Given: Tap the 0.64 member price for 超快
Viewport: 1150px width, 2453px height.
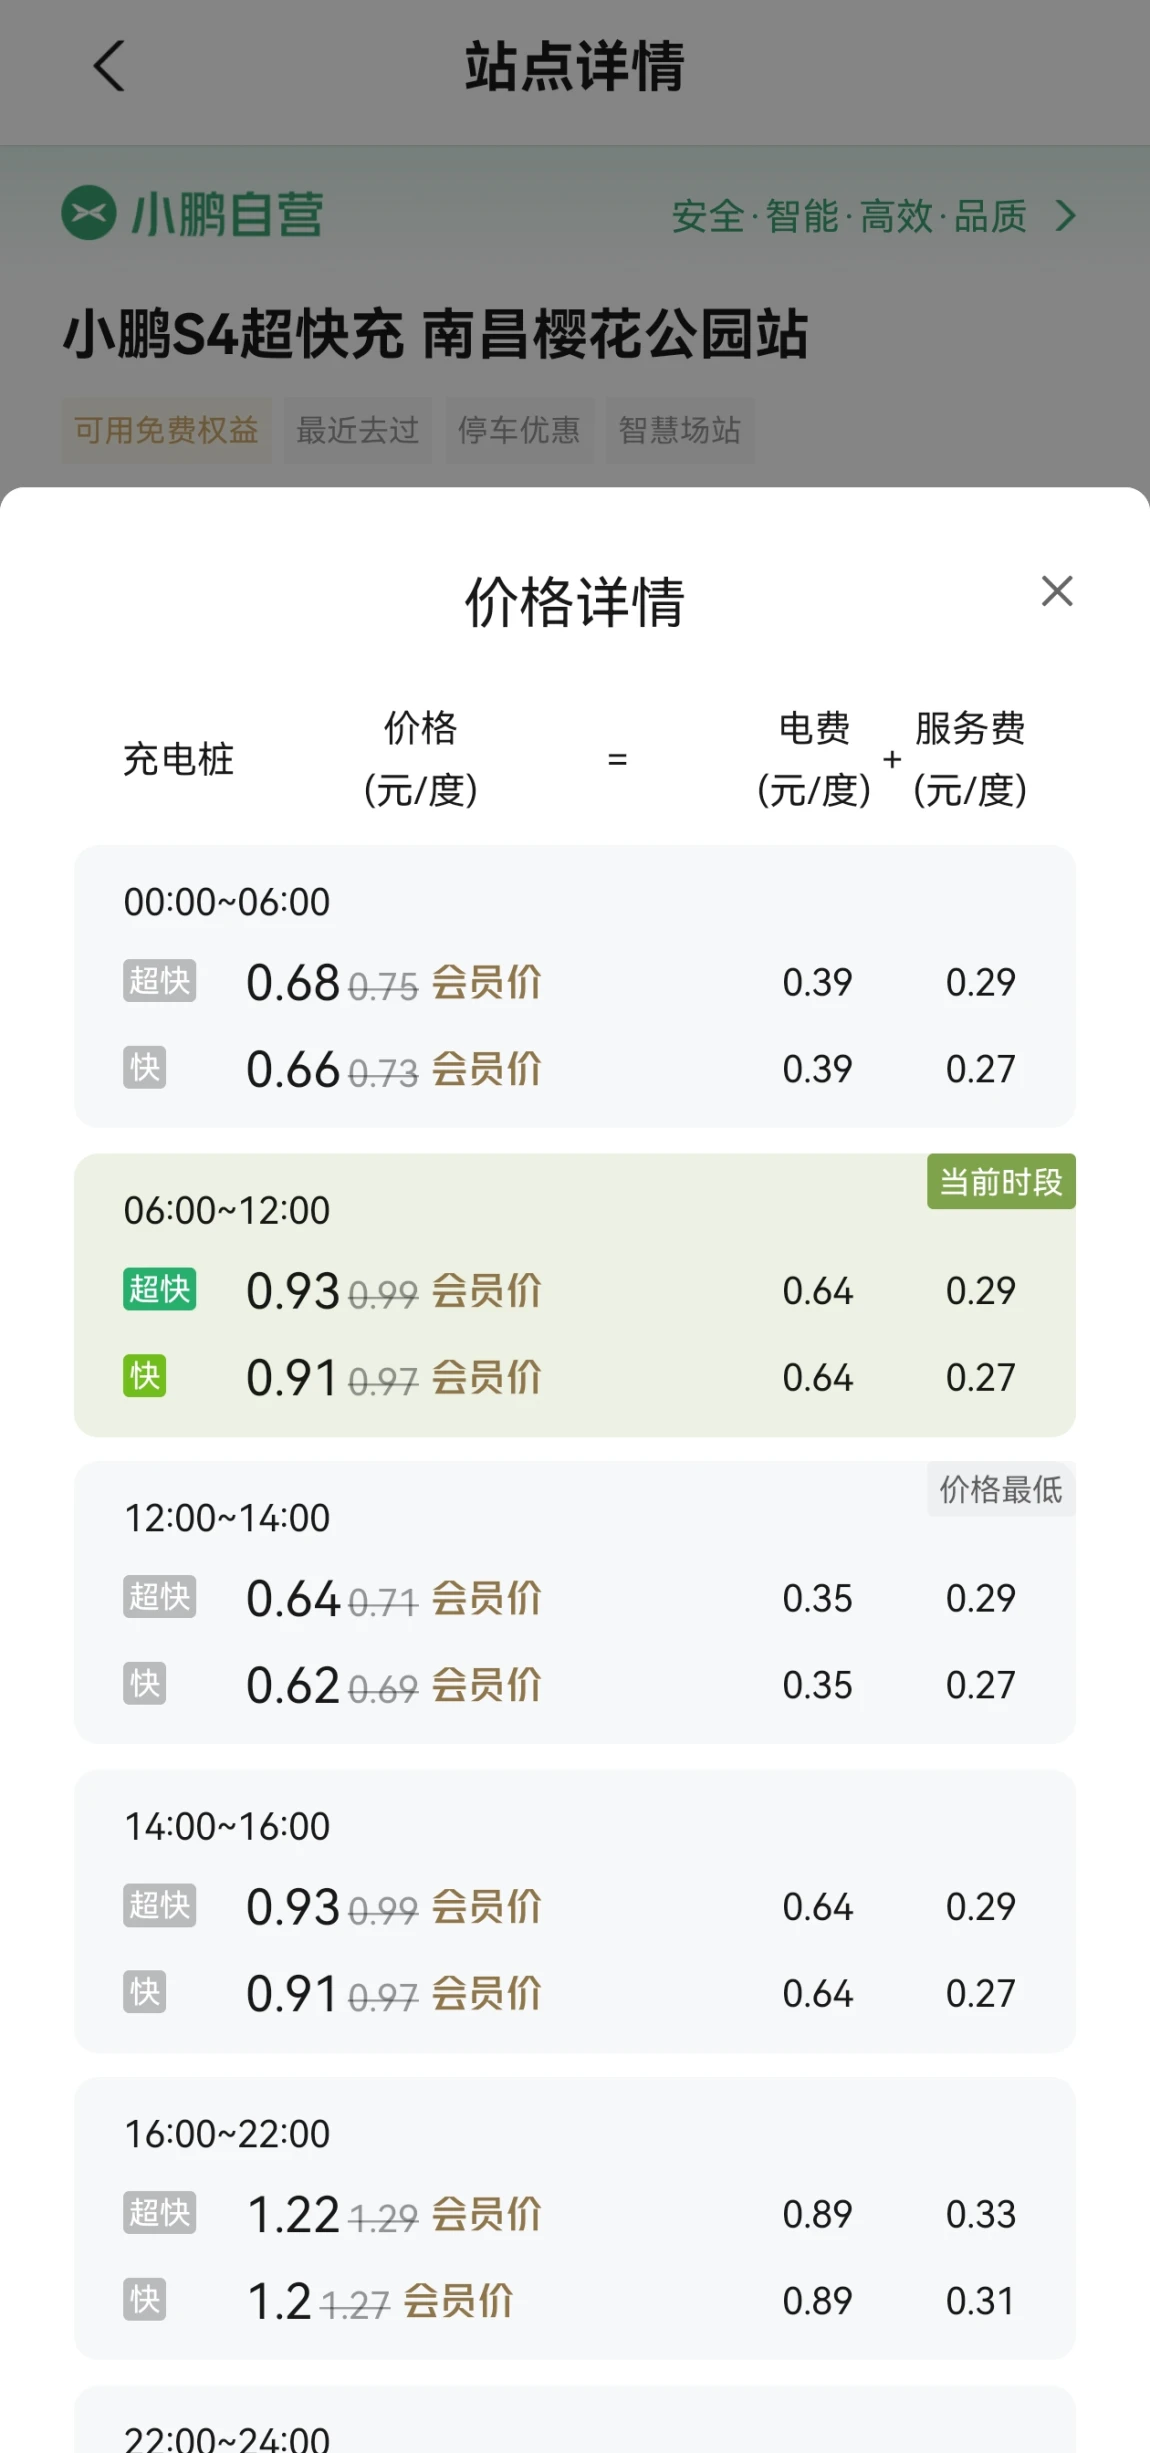Looking at the screenshot, I should point(293,1598).
